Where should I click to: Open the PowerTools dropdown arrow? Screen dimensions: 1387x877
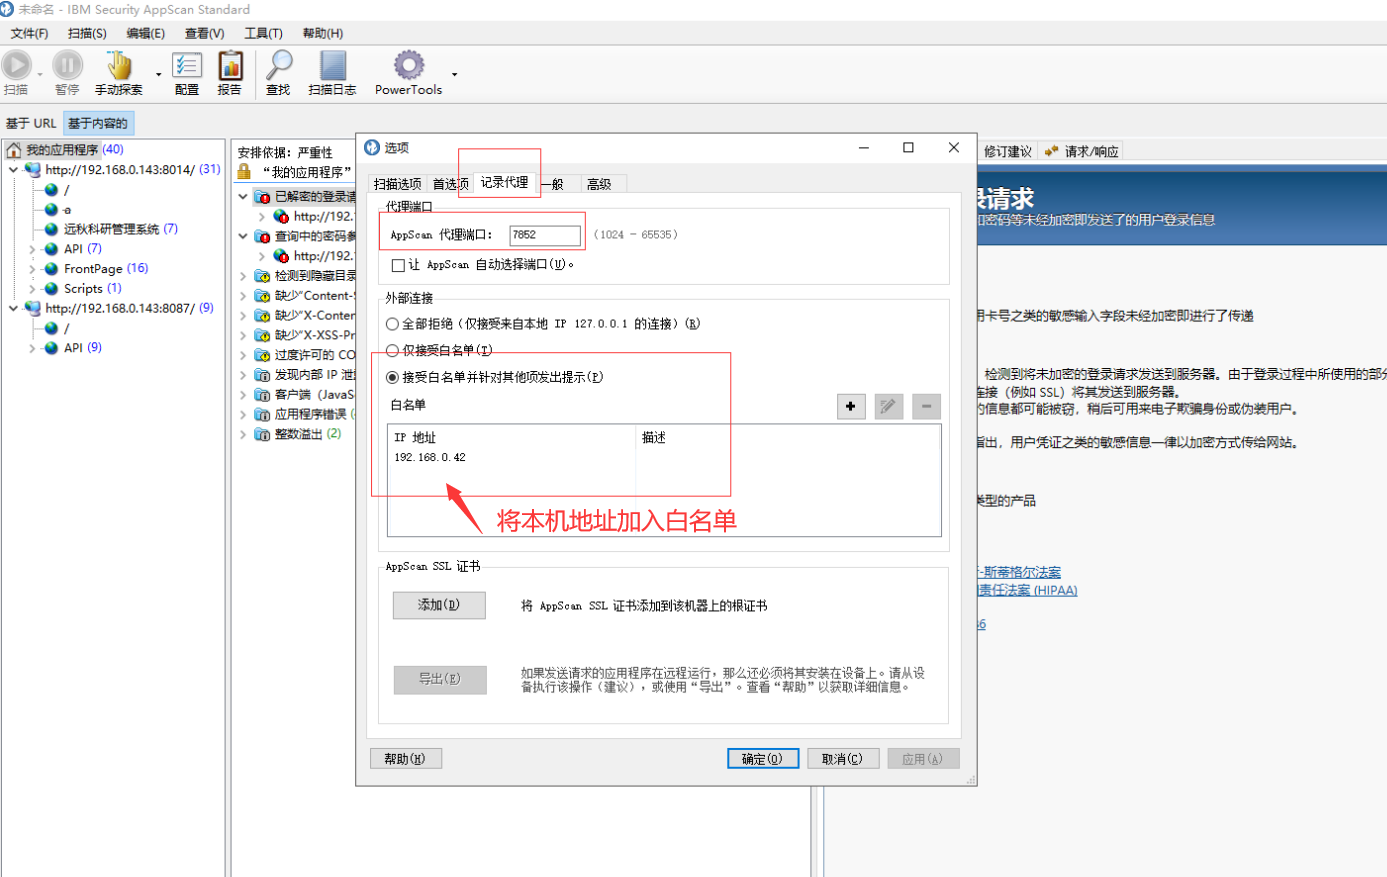[x=454, y=74]
